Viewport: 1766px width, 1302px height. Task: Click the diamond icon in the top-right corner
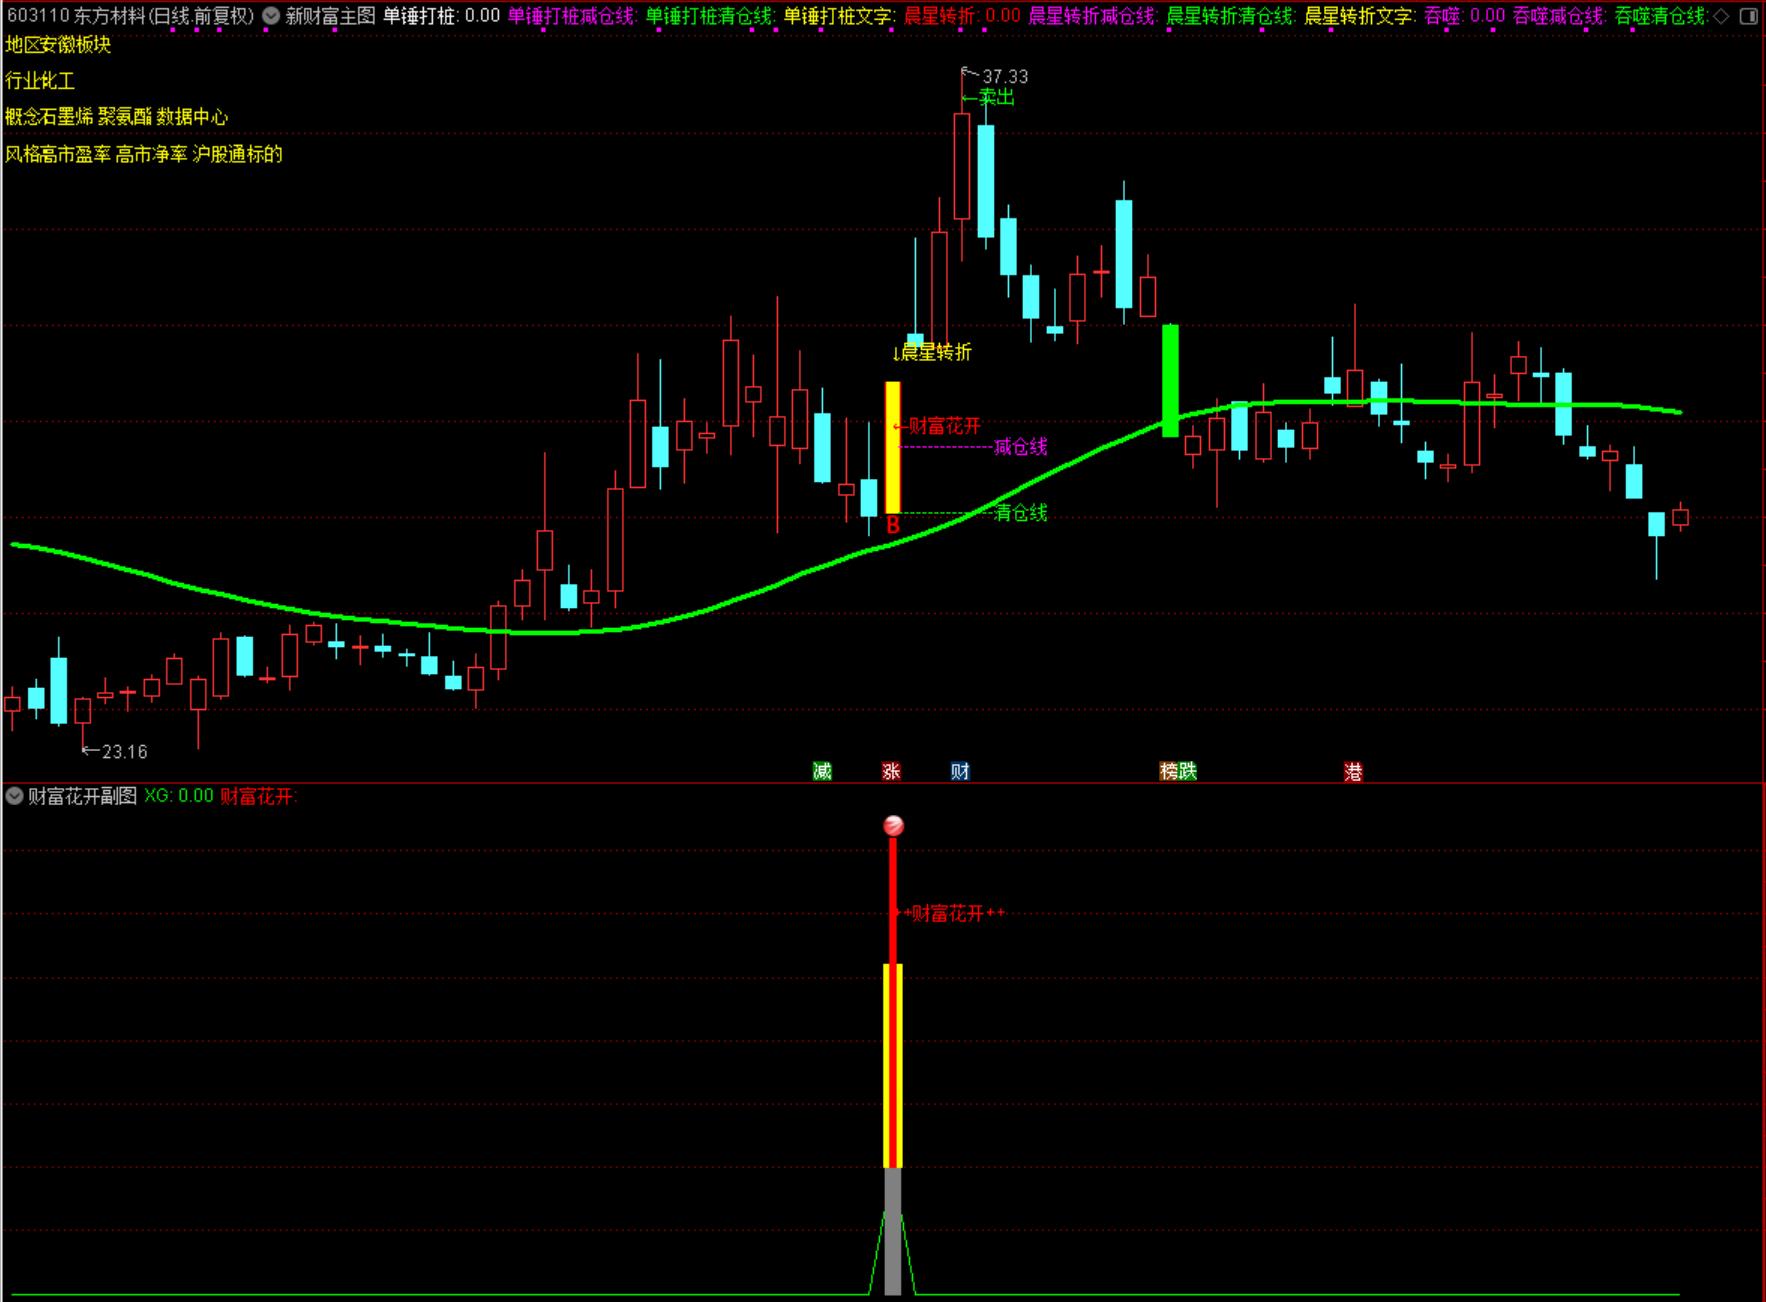pos(1721,16)
